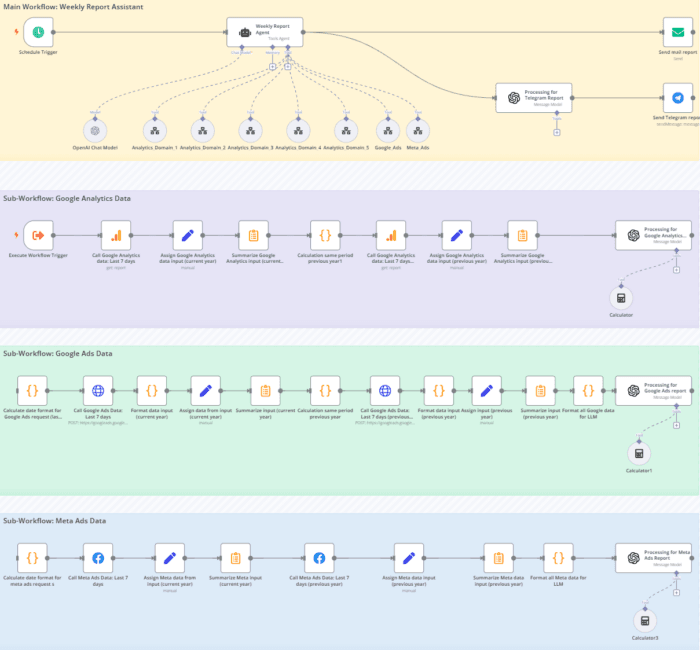
Task: Click 'Sub-Workflow: Google Analytics Data' title
Action: coord(67,198)
